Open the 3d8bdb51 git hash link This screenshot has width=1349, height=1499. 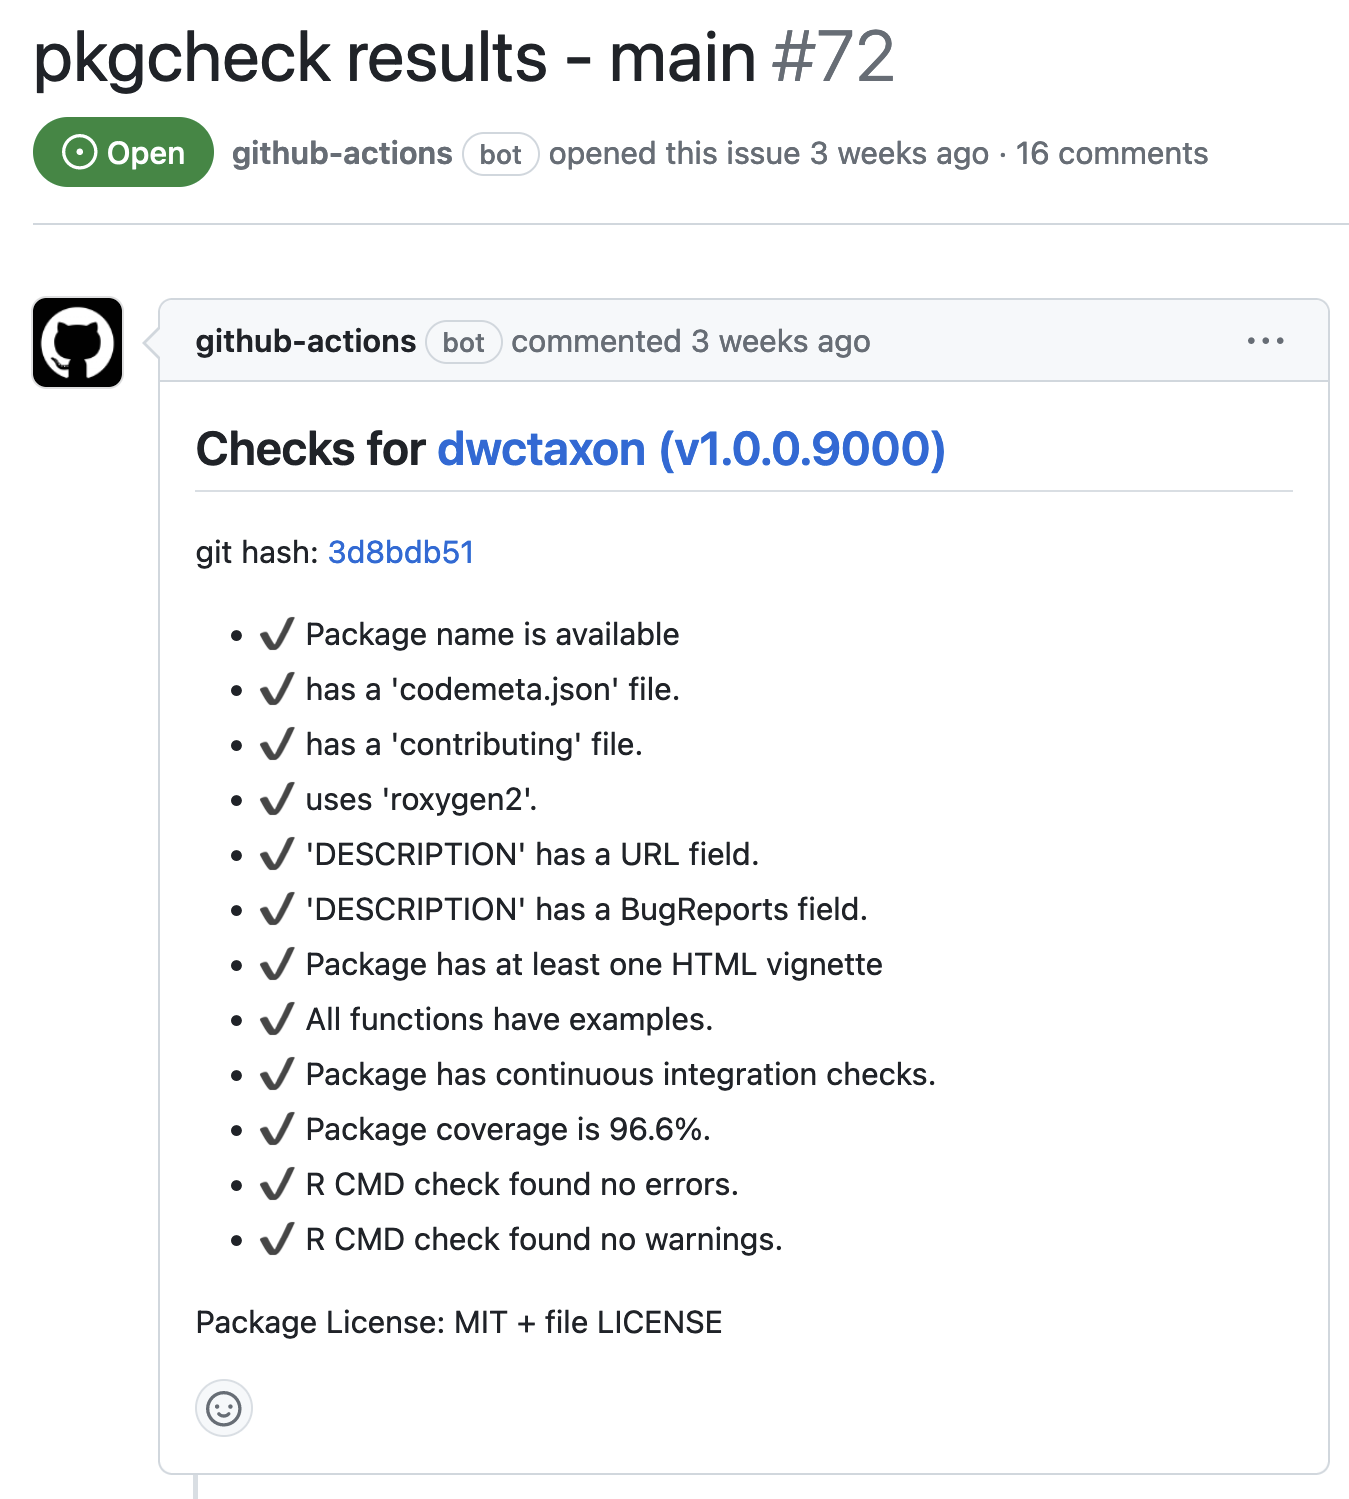click(x=401, y=551)
